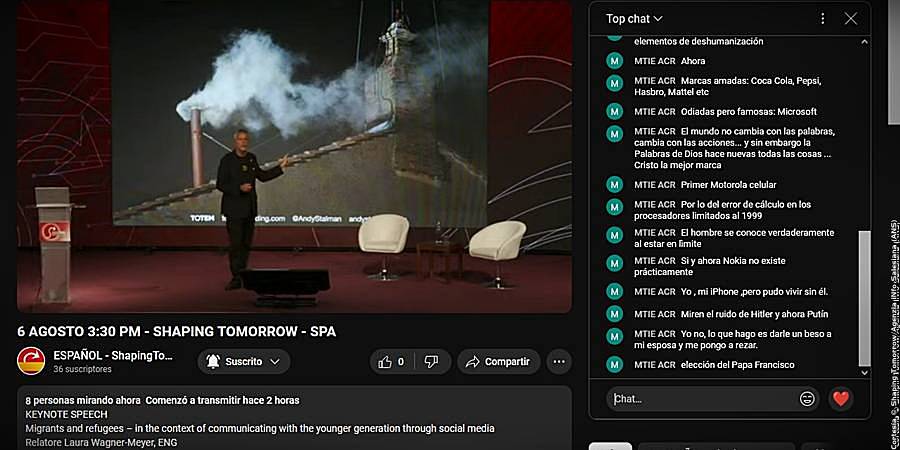Click the chat scroll-up arrow
This screenshot has height=450, width=900.
865,41
